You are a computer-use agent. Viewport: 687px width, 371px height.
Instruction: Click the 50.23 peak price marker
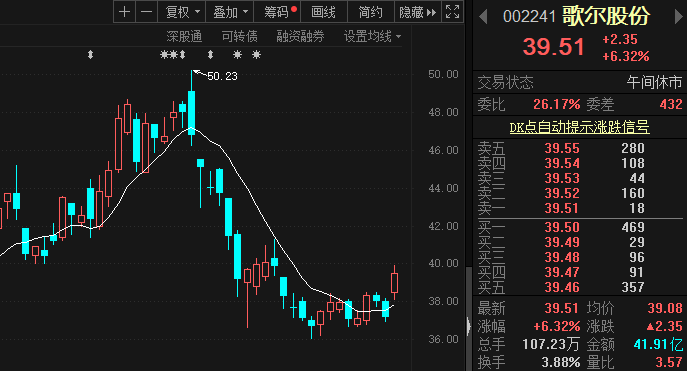[222, 76]
